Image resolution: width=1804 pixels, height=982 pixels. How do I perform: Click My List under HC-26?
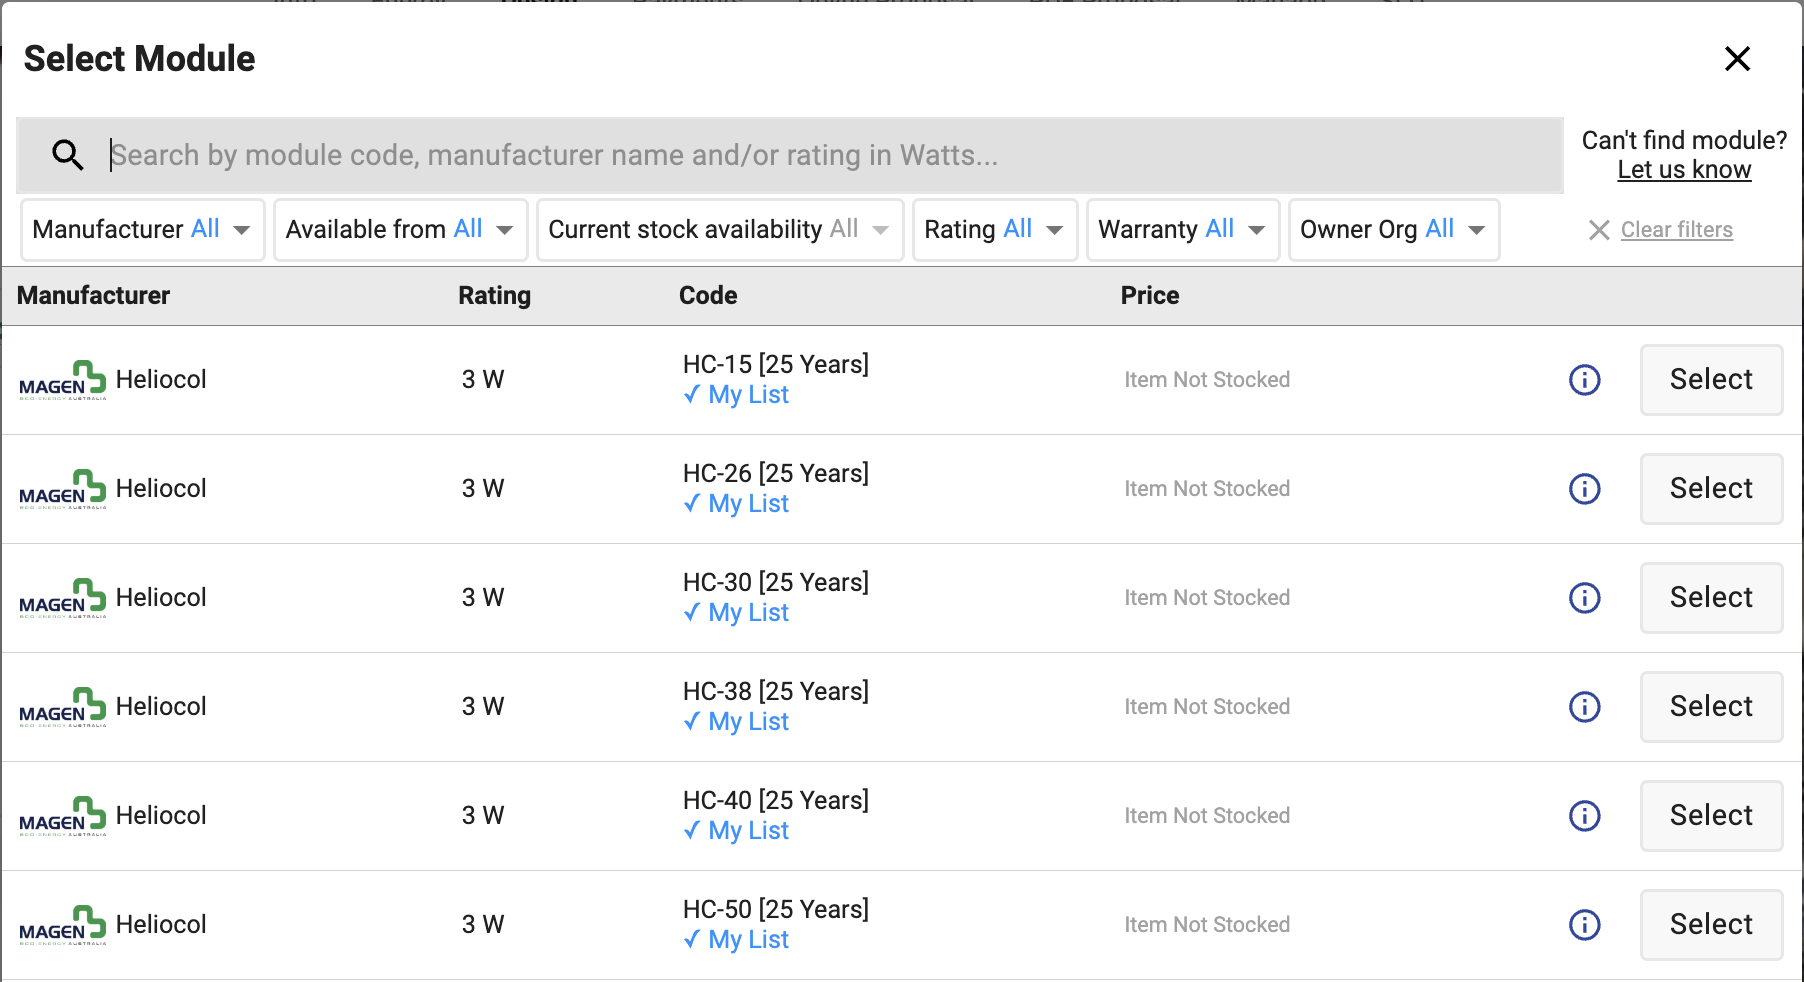click(x=736, y=504)
